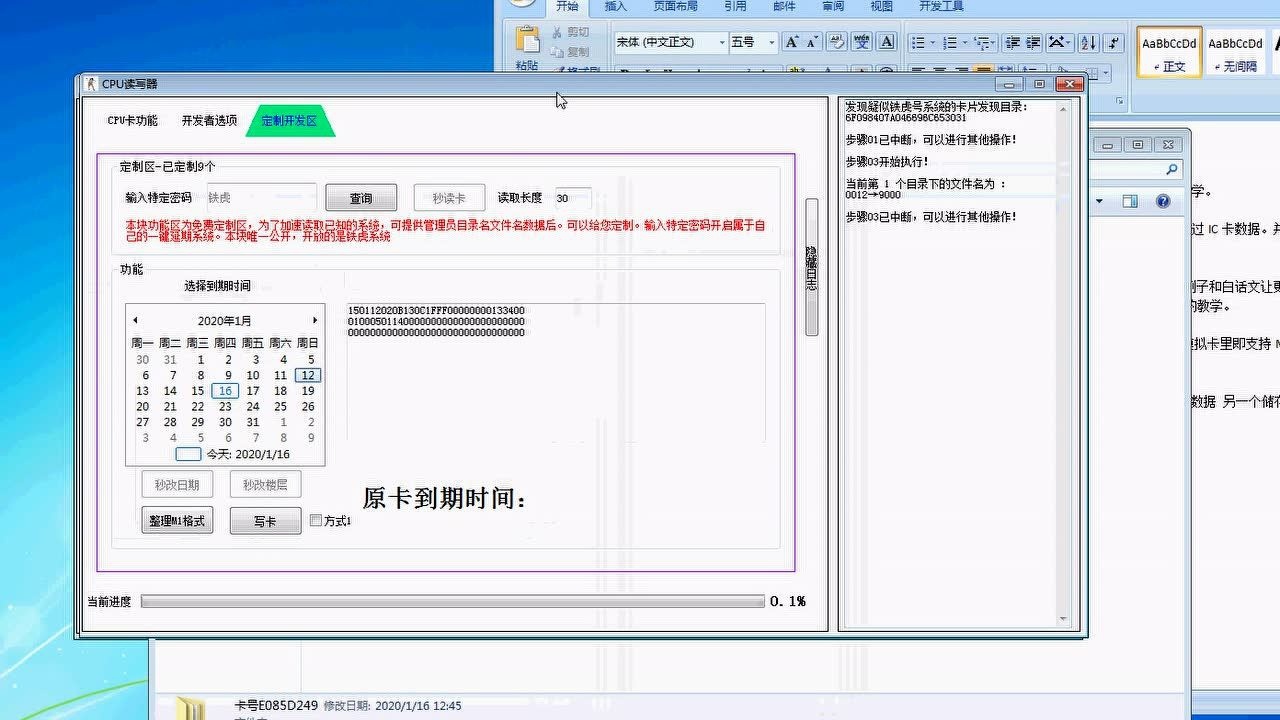Click Word numbering list icon
This screenshot has width=1280, height=720.
[x=950, y=43]
